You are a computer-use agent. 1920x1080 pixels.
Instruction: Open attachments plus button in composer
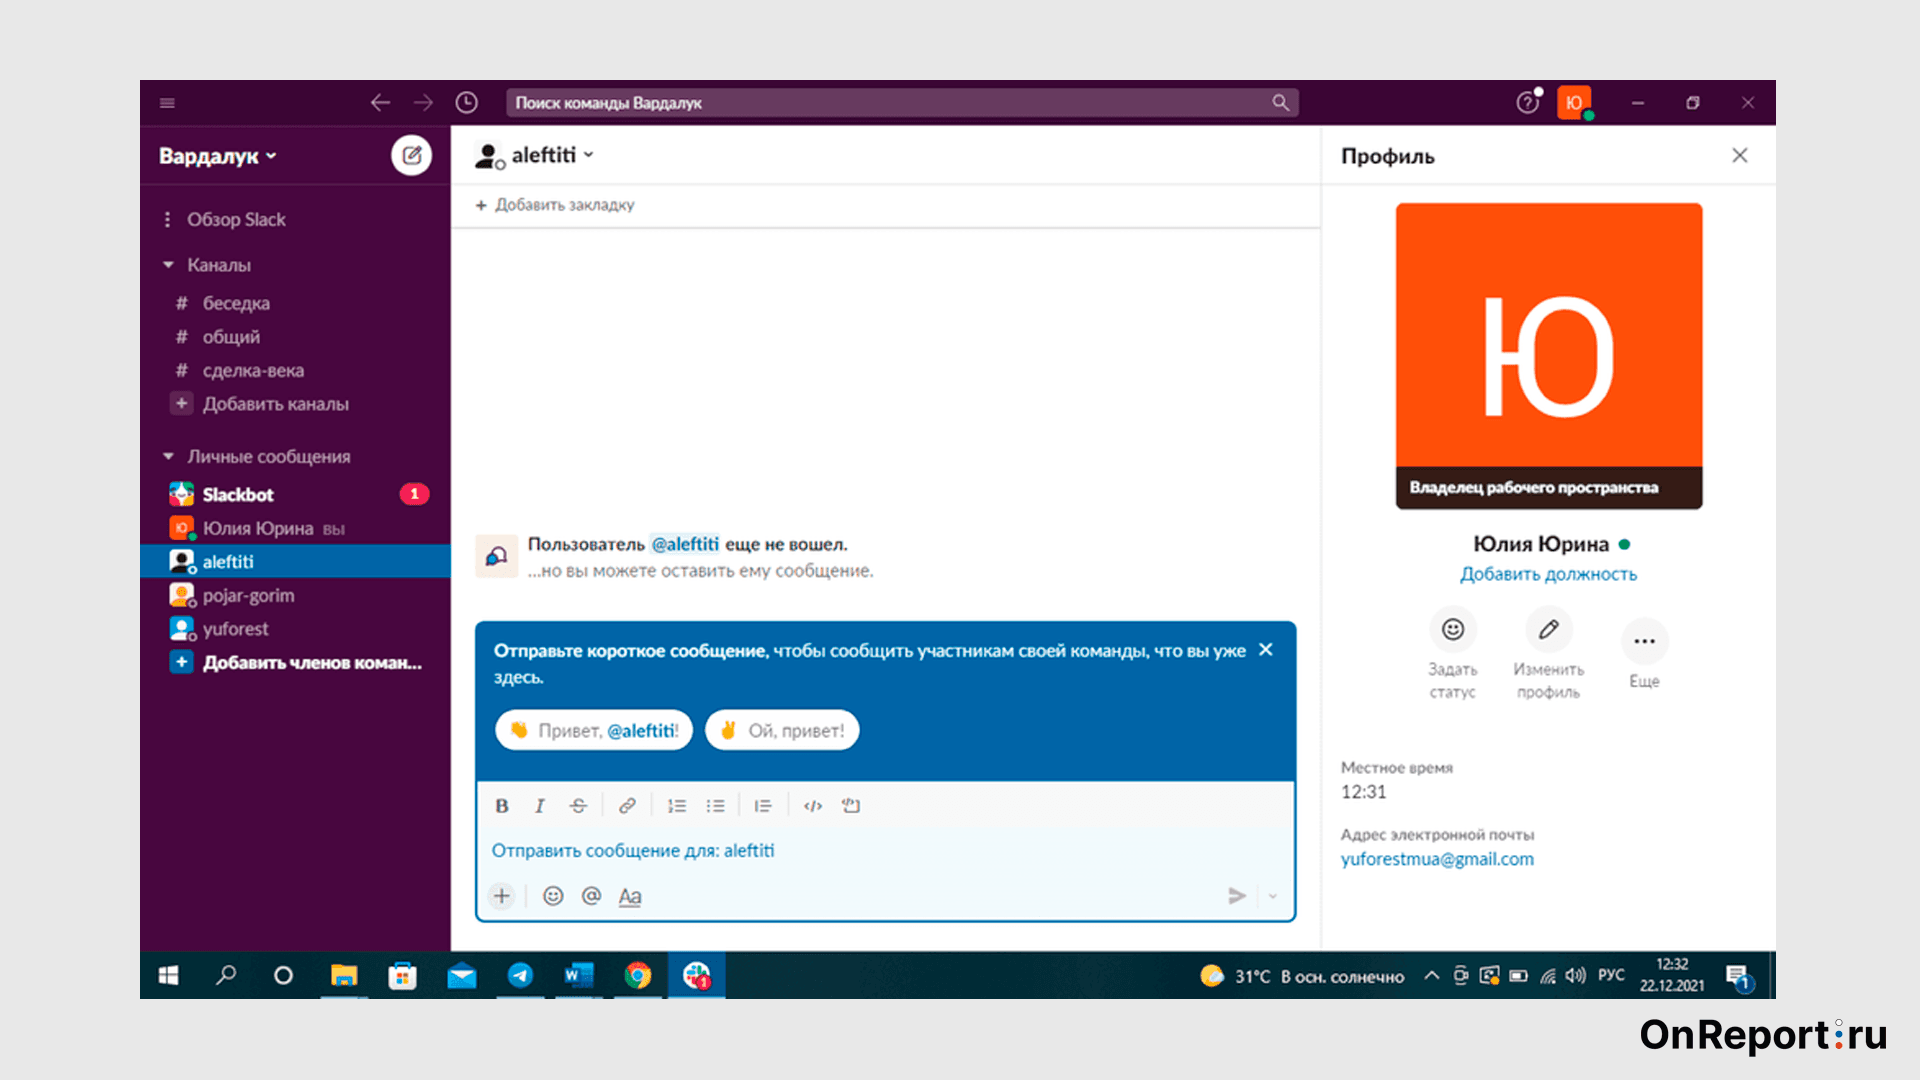click(x=502, y=896)
